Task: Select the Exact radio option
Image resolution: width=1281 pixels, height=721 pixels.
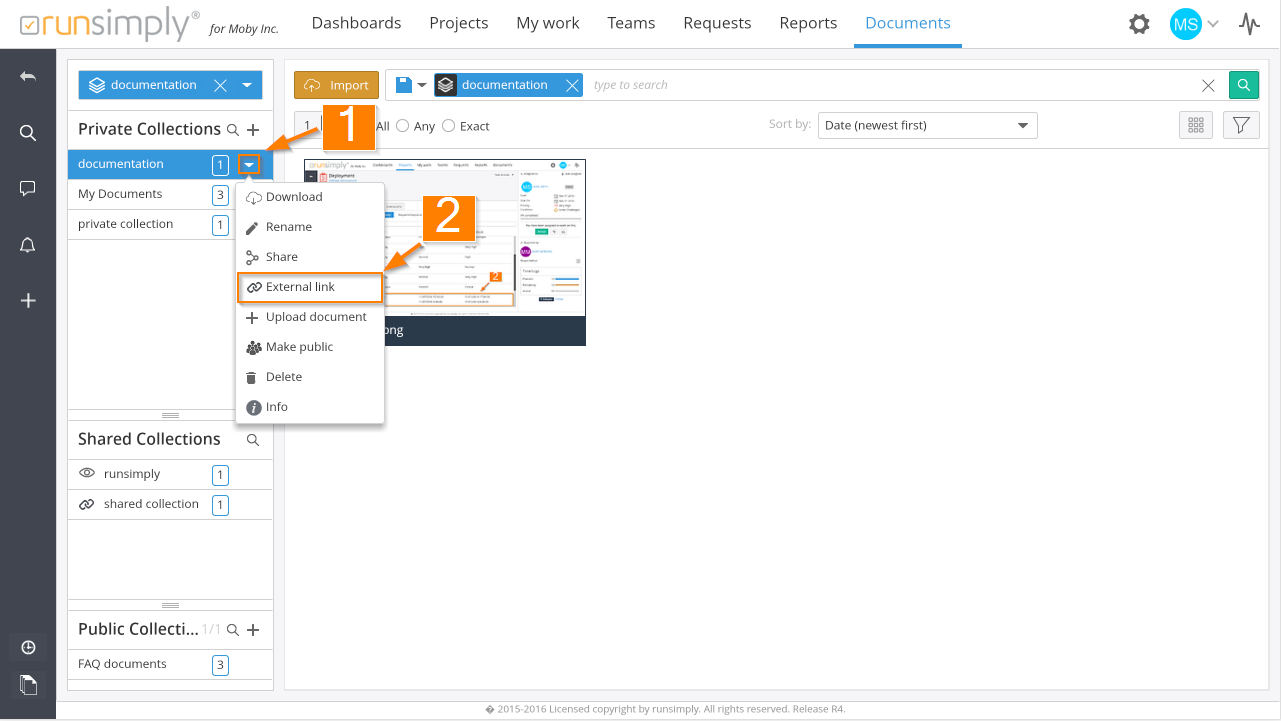Action: click(449, 126)
